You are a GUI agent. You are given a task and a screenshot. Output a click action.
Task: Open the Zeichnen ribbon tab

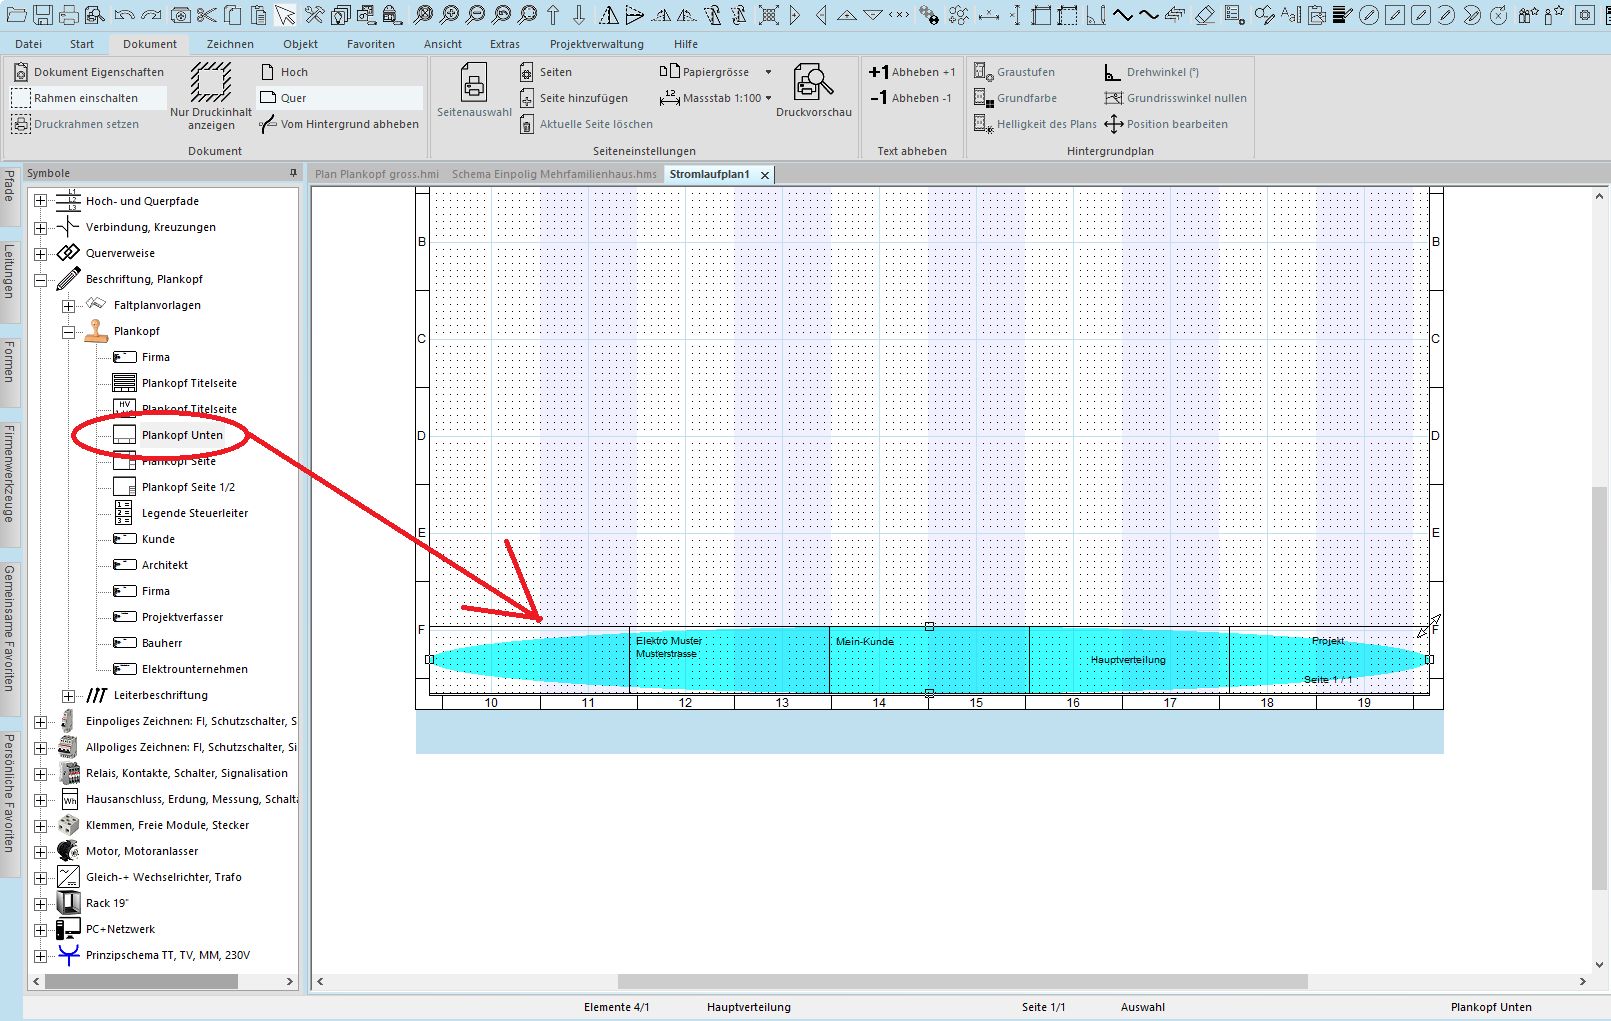230,44
